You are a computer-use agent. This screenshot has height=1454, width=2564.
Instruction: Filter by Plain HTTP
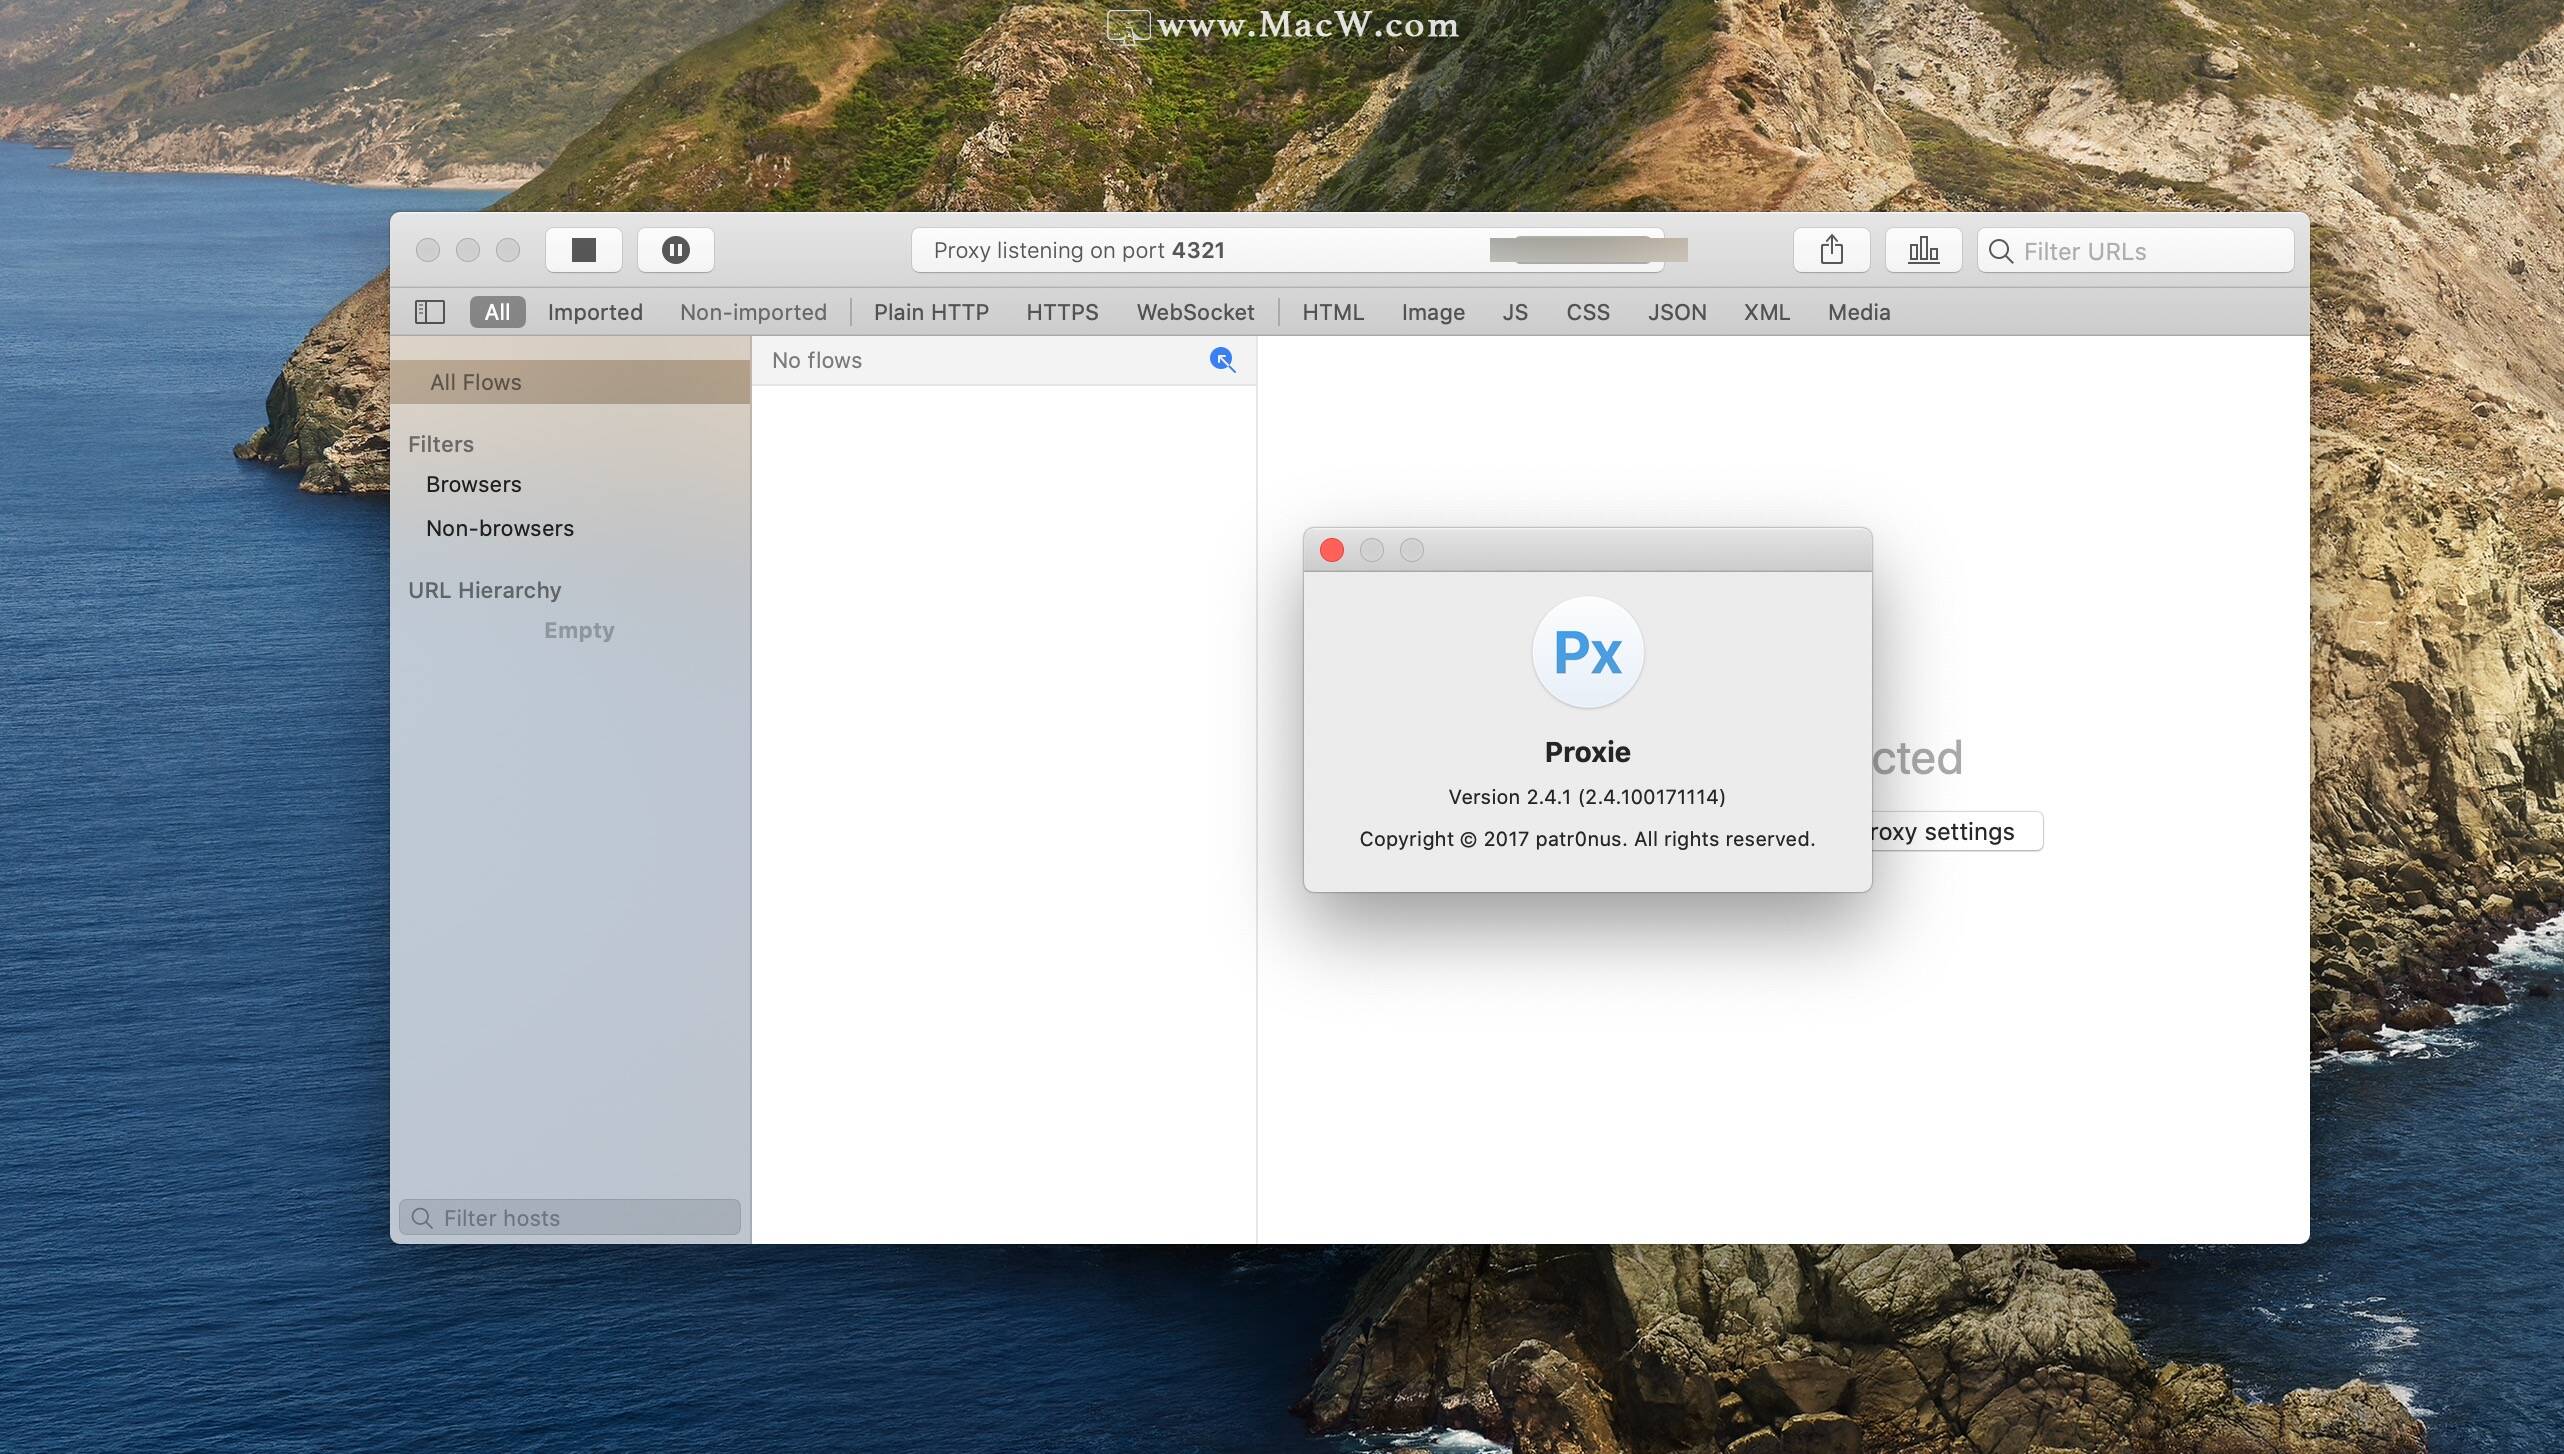pyautogui.click(x=931, y=312)
